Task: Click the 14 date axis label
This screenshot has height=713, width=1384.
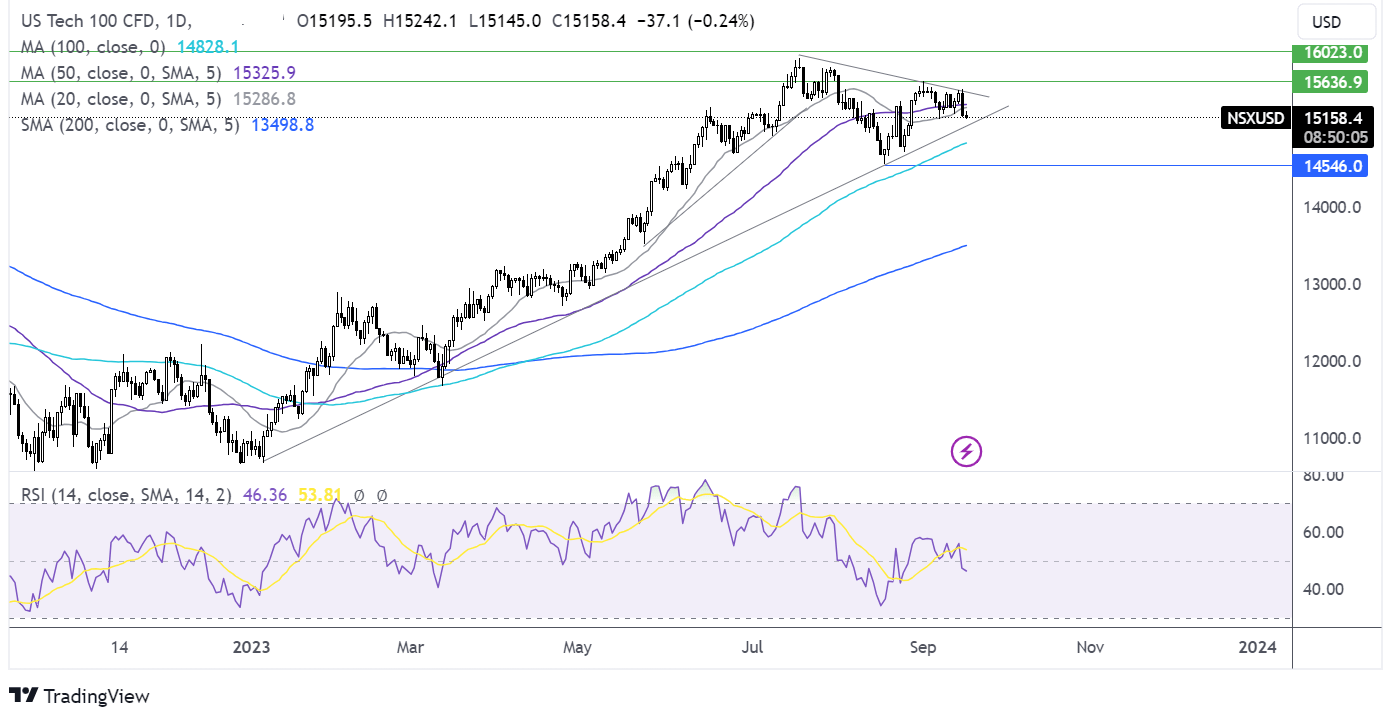Action: coord(119,648)
